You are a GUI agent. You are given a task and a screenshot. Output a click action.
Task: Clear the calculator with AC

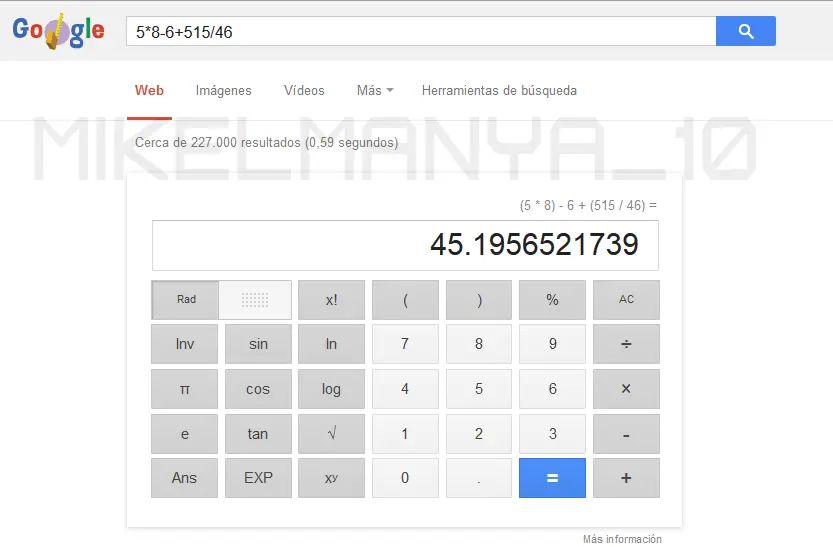tap(626, 300)
